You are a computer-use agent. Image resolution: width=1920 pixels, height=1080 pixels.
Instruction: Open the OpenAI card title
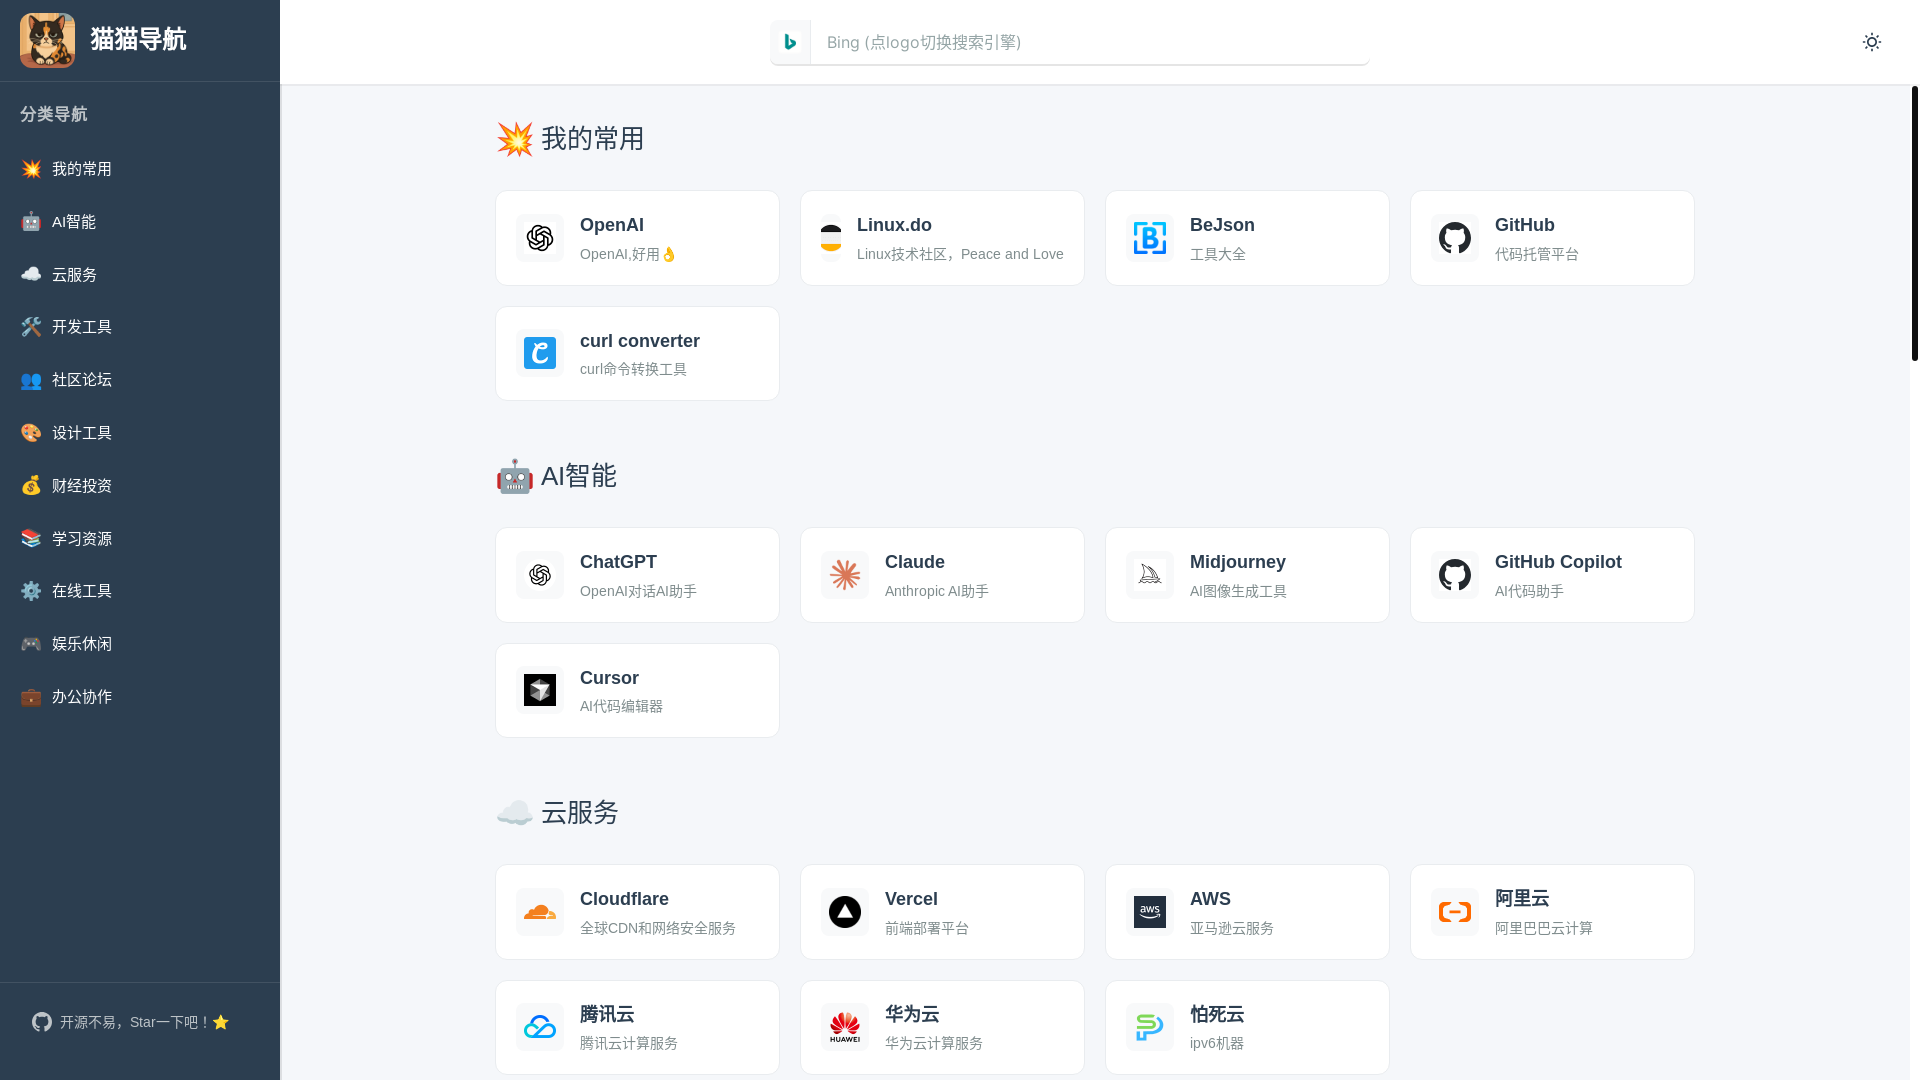(x=612, y=225)
